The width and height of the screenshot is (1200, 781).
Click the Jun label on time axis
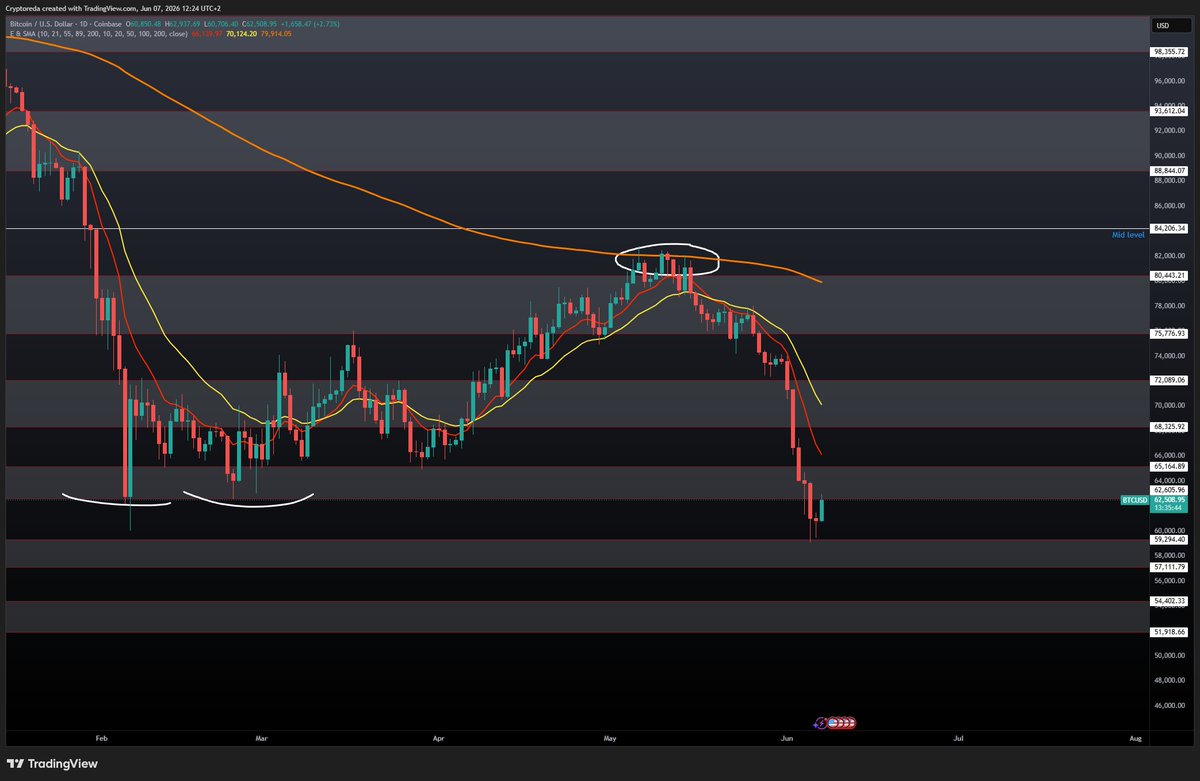click(787, 739)
